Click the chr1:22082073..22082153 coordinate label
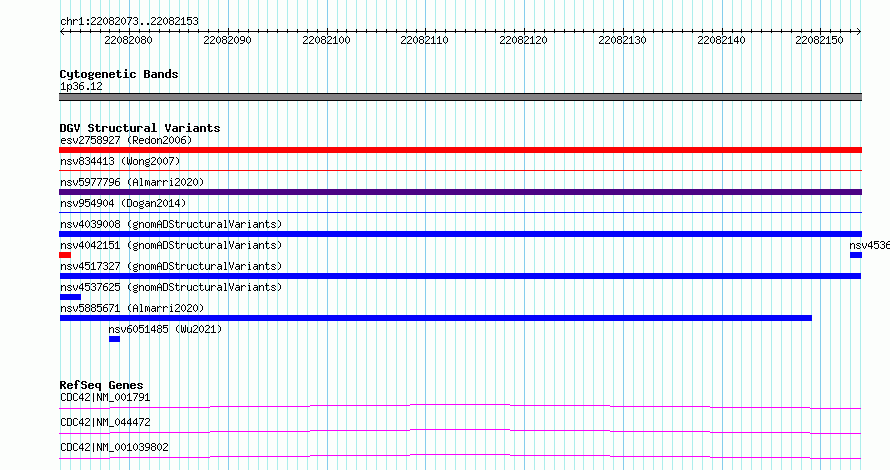The image size is (890, 470). click(x=129, y=22)
